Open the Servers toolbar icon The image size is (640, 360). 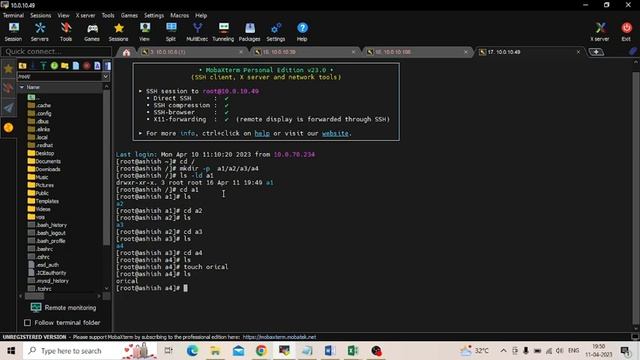[x=40, y=32]
